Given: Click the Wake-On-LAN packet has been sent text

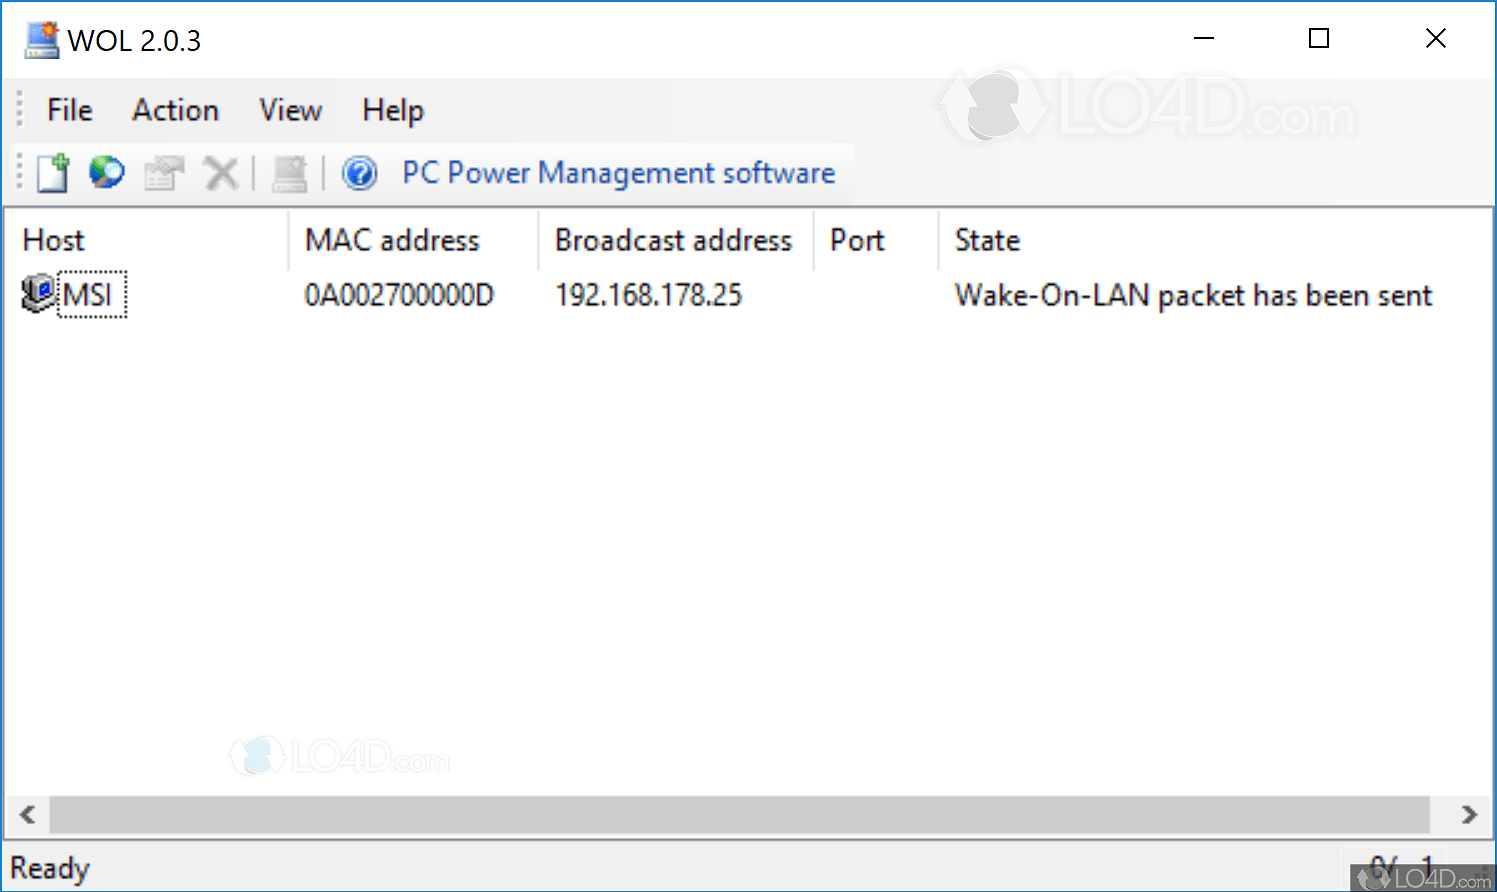Looking at the screenshot, I should pos(1194,295).
